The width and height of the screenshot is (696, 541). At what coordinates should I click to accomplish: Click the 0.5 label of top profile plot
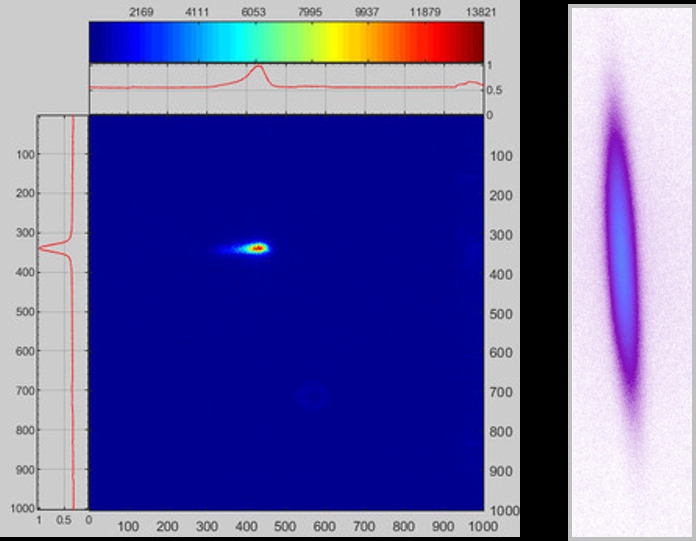click(x=494, y=90)
